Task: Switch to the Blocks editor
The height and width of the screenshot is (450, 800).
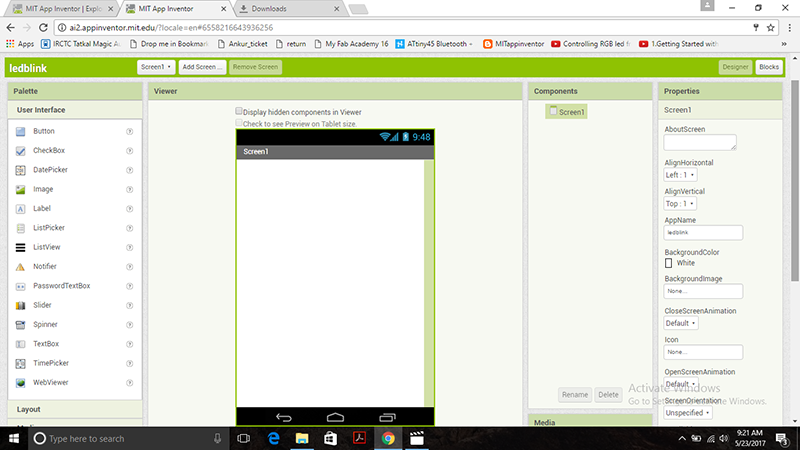Action: pyautogui.click(x=768, y=67)
